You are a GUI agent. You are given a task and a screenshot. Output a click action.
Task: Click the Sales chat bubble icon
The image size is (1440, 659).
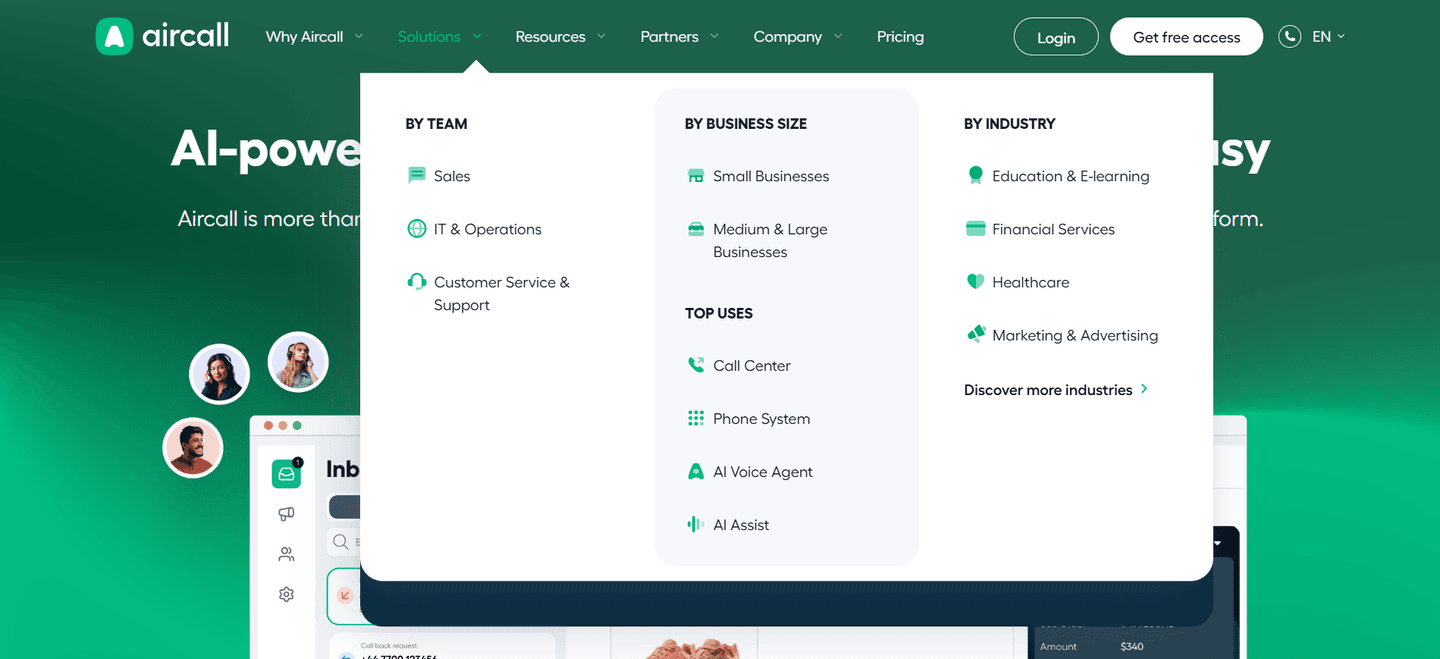(x=417, y=175)
